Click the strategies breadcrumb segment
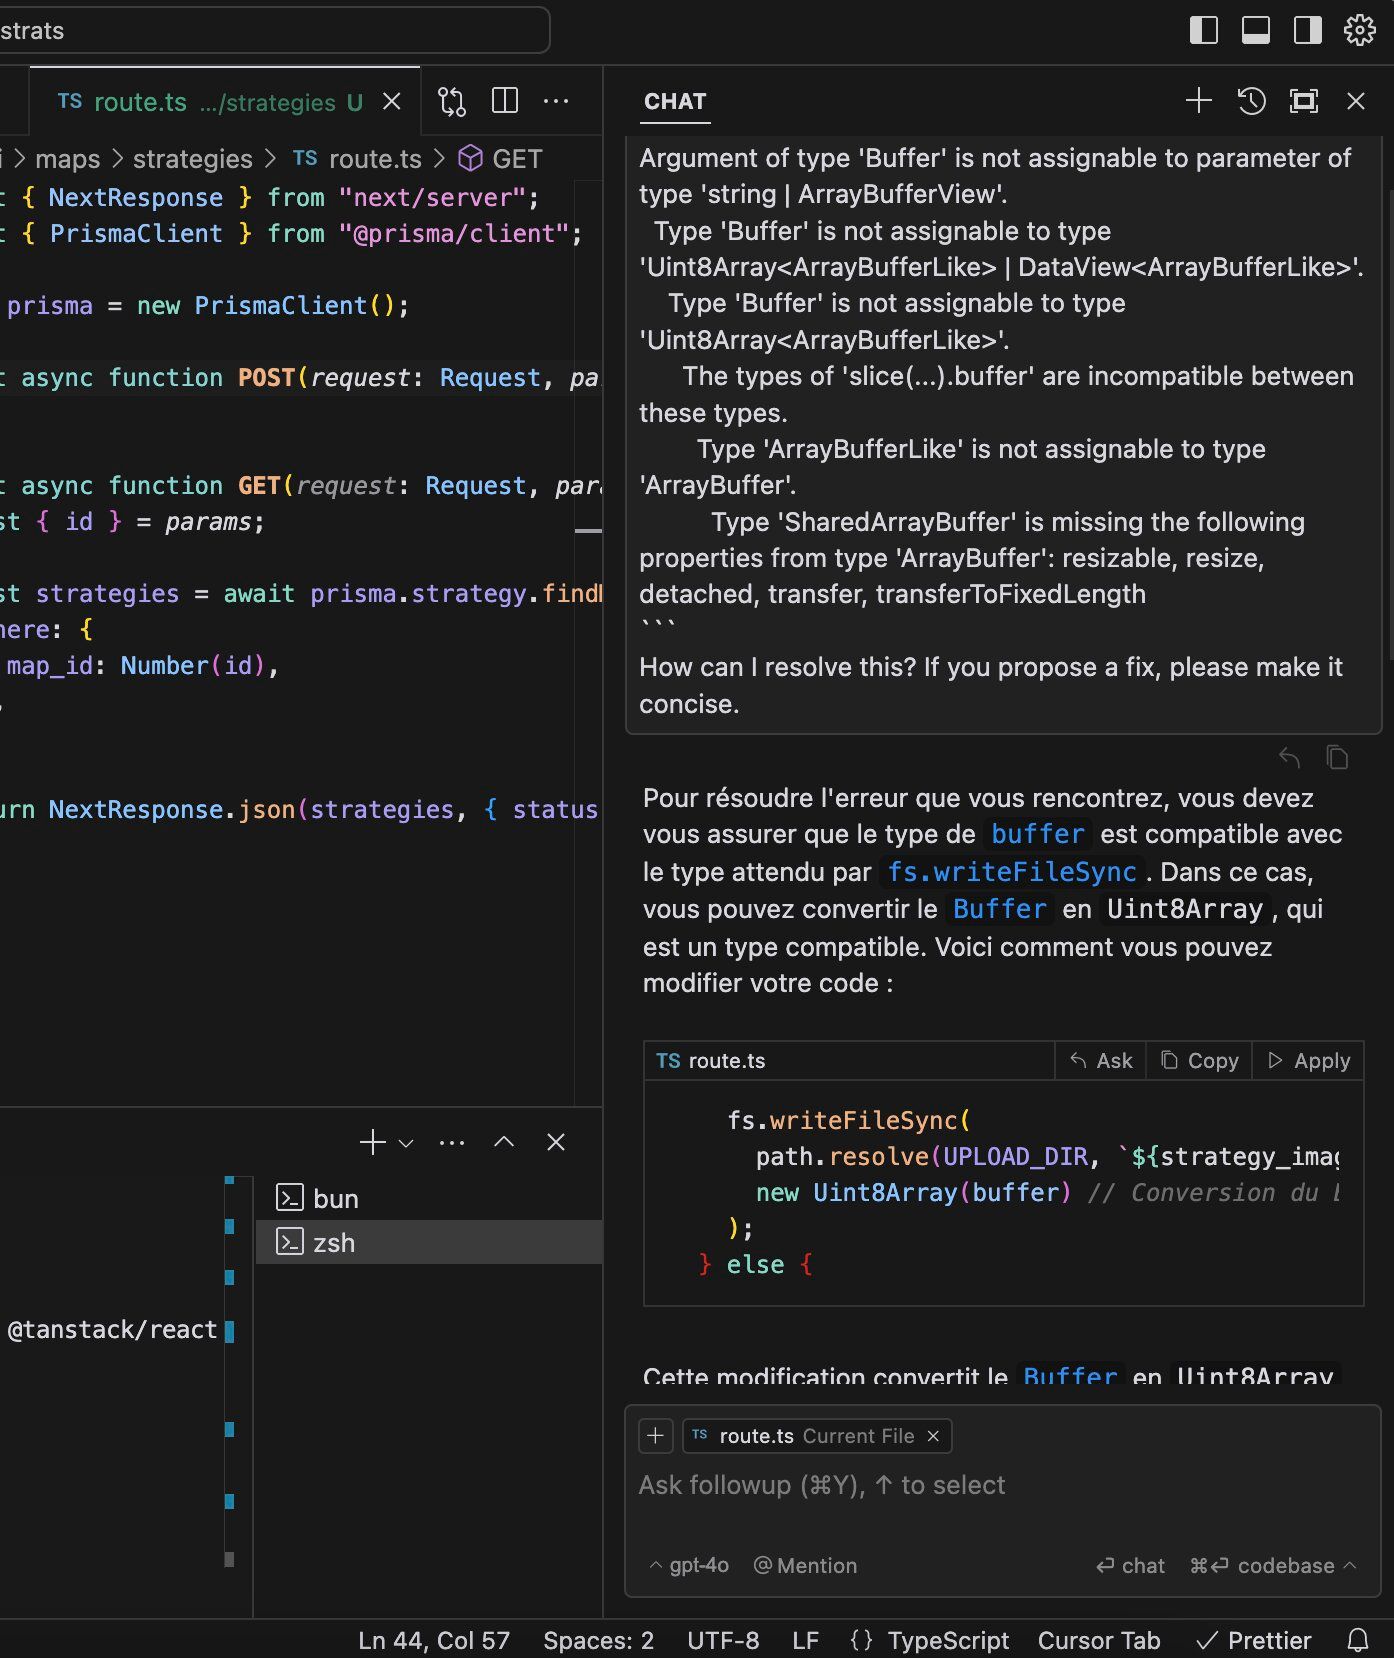The width and height of the screenshot is (1394, 1658). [x=193, y=159]
